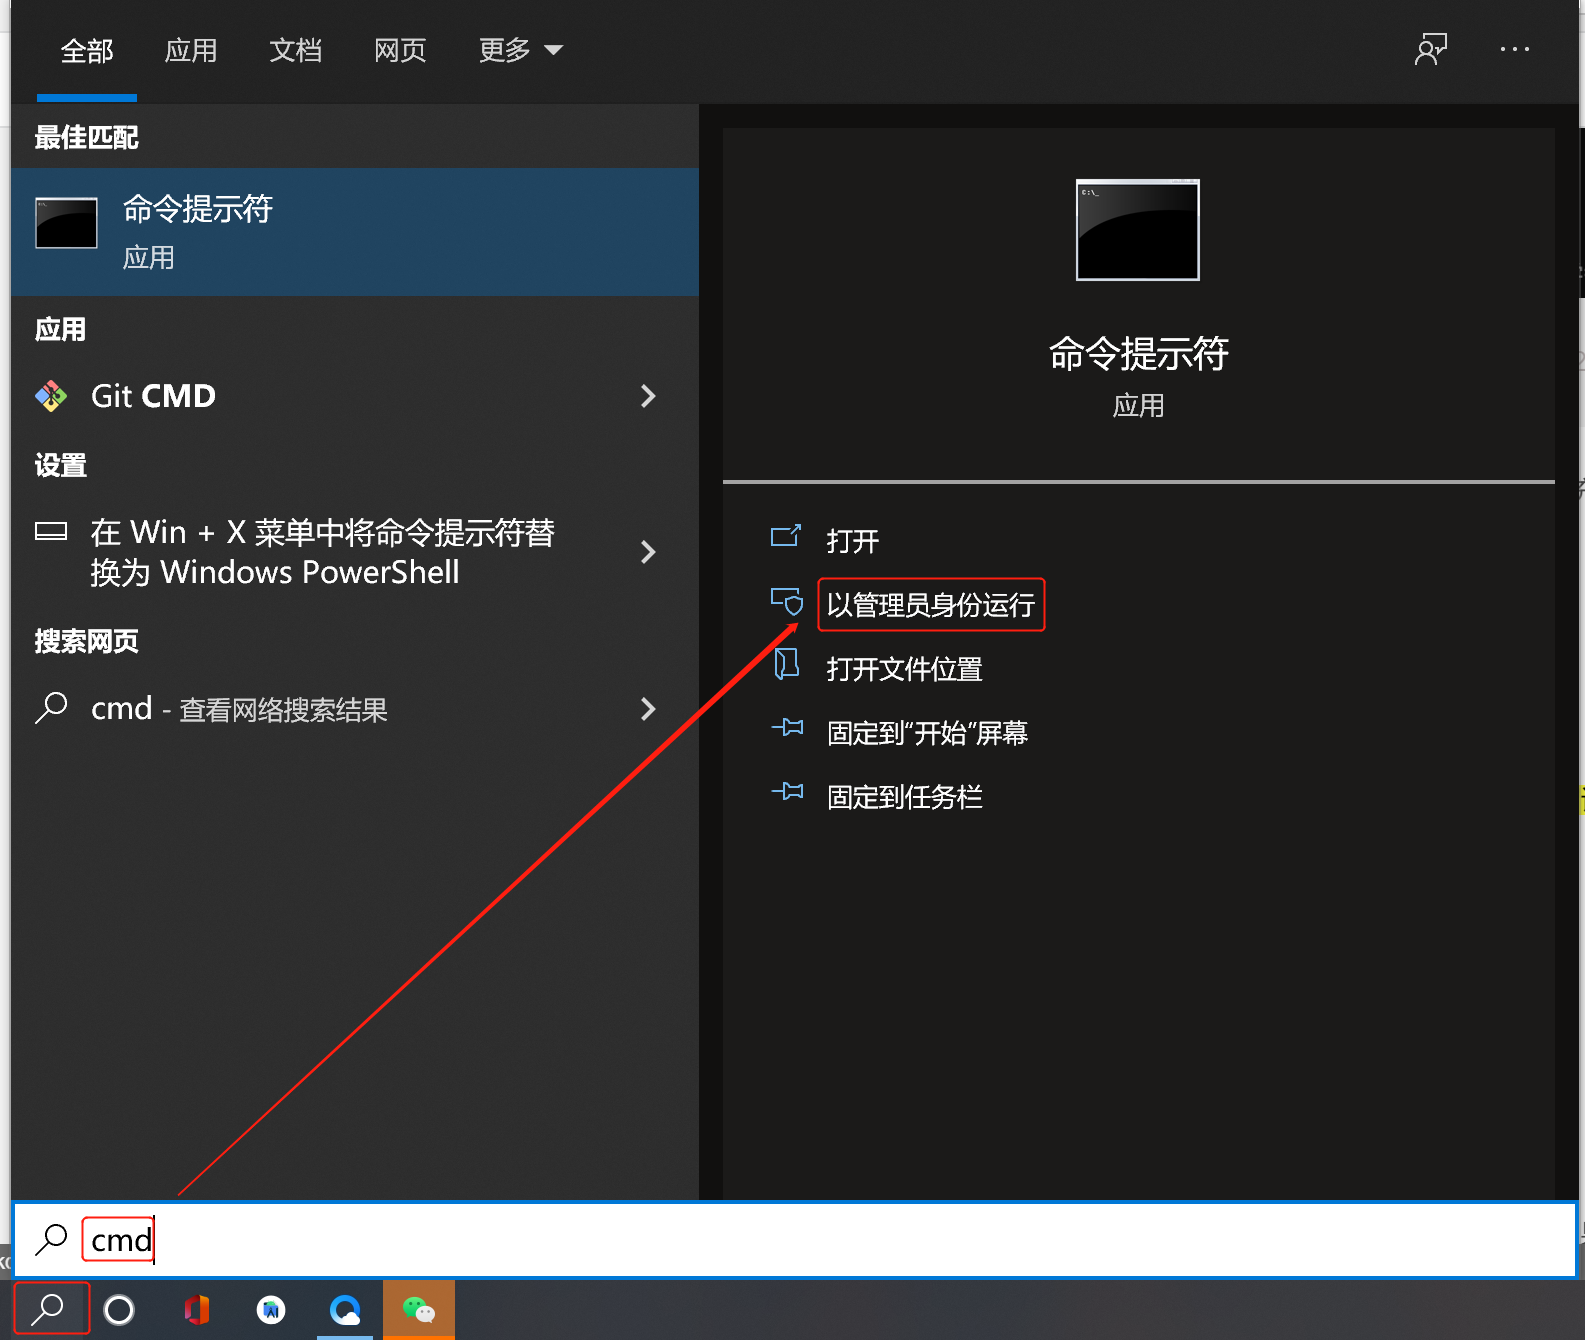Click the 命令提示符 title in preview pane
The image size is (1585, 1340).
1138,354
